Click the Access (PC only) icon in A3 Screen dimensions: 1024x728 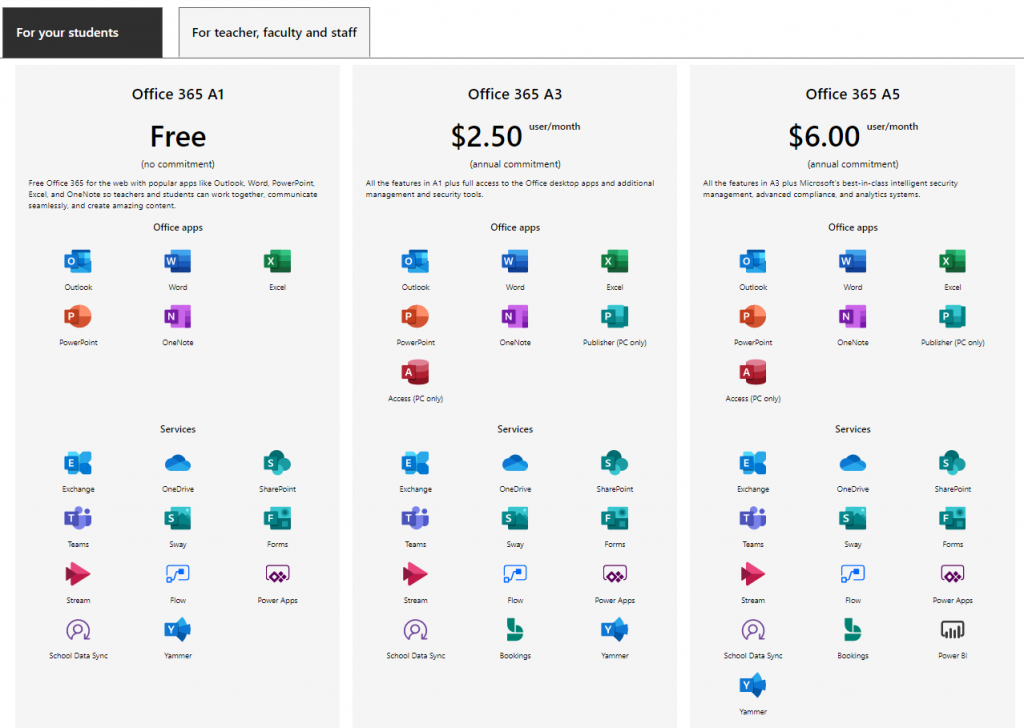415,372
